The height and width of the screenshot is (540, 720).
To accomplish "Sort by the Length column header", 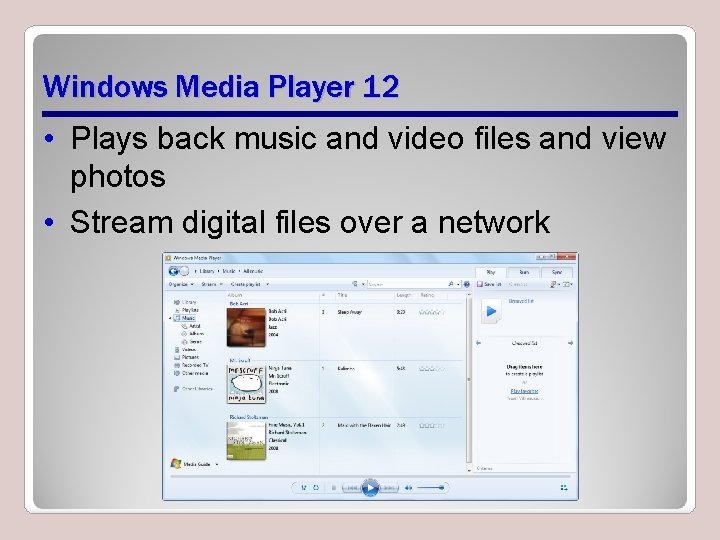I will pyautogui.click(x=404, y=295).
